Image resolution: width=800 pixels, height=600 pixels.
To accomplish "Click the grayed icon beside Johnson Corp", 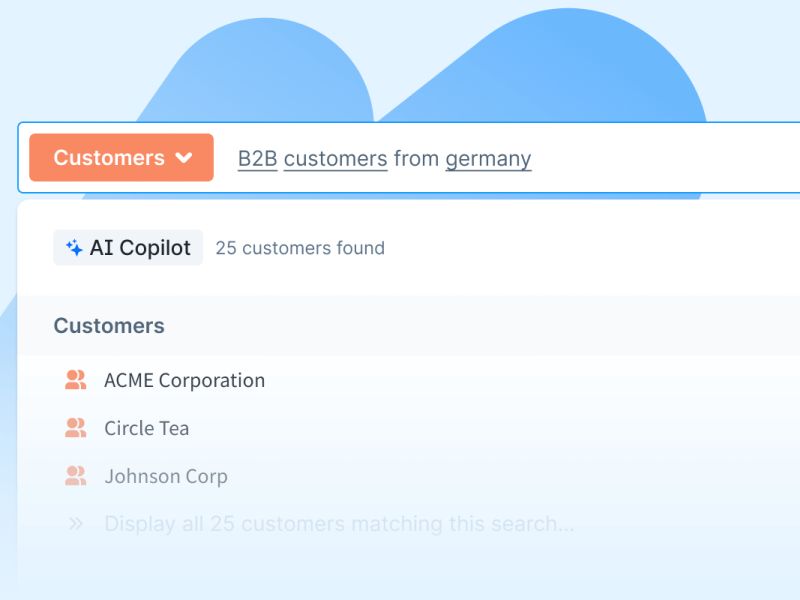I will (75, 476).
